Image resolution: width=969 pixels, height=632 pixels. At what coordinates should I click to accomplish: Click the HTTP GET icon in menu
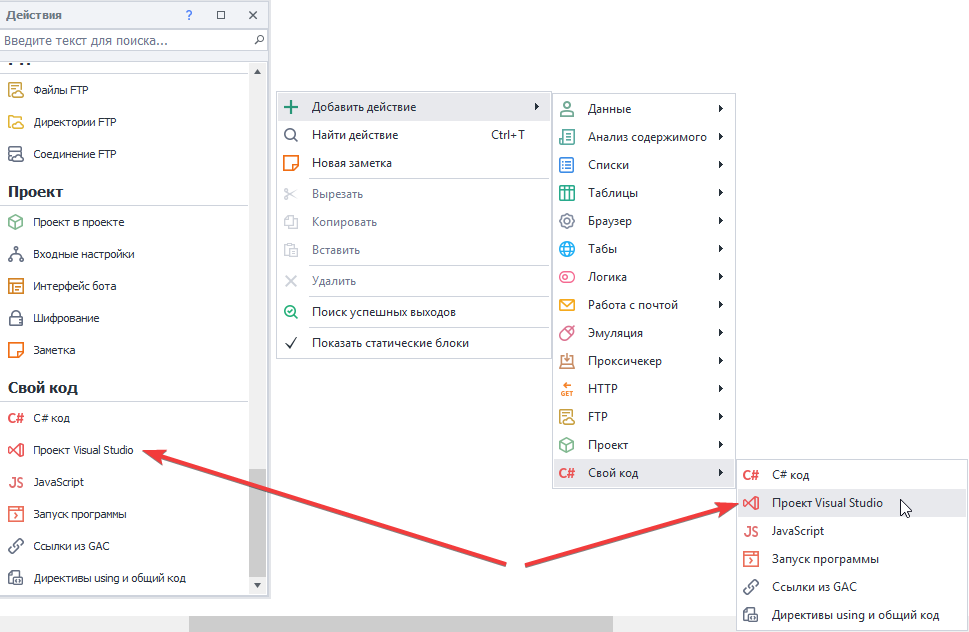(567, 389)
